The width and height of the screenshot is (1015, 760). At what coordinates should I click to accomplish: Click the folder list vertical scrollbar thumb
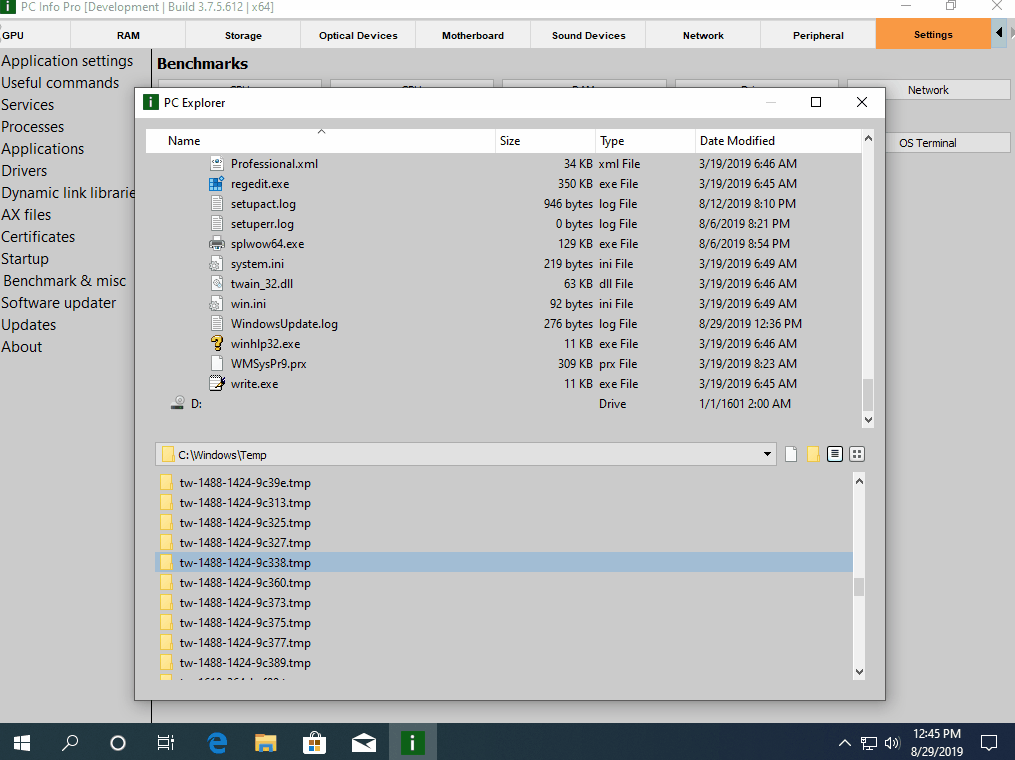tap(859, 587)
